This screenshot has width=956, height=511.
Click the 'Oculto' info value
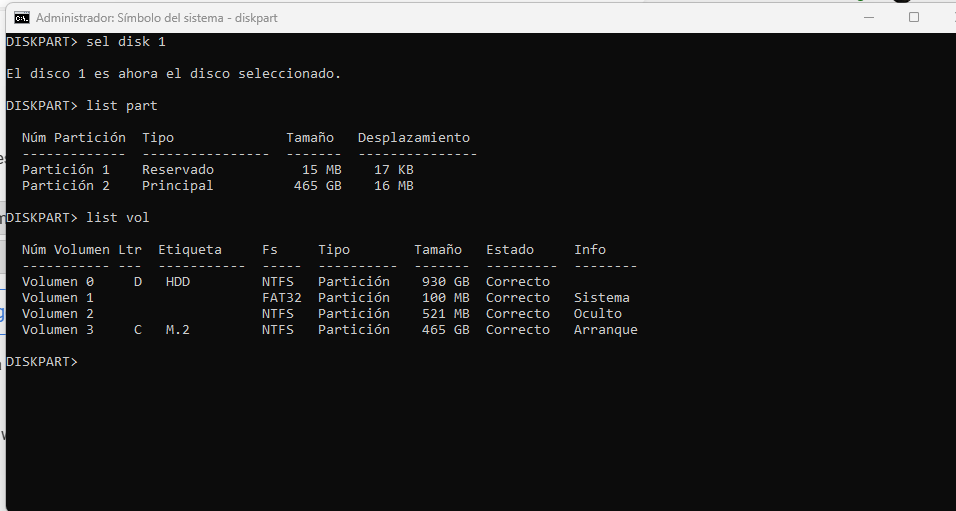pos(598,313)
